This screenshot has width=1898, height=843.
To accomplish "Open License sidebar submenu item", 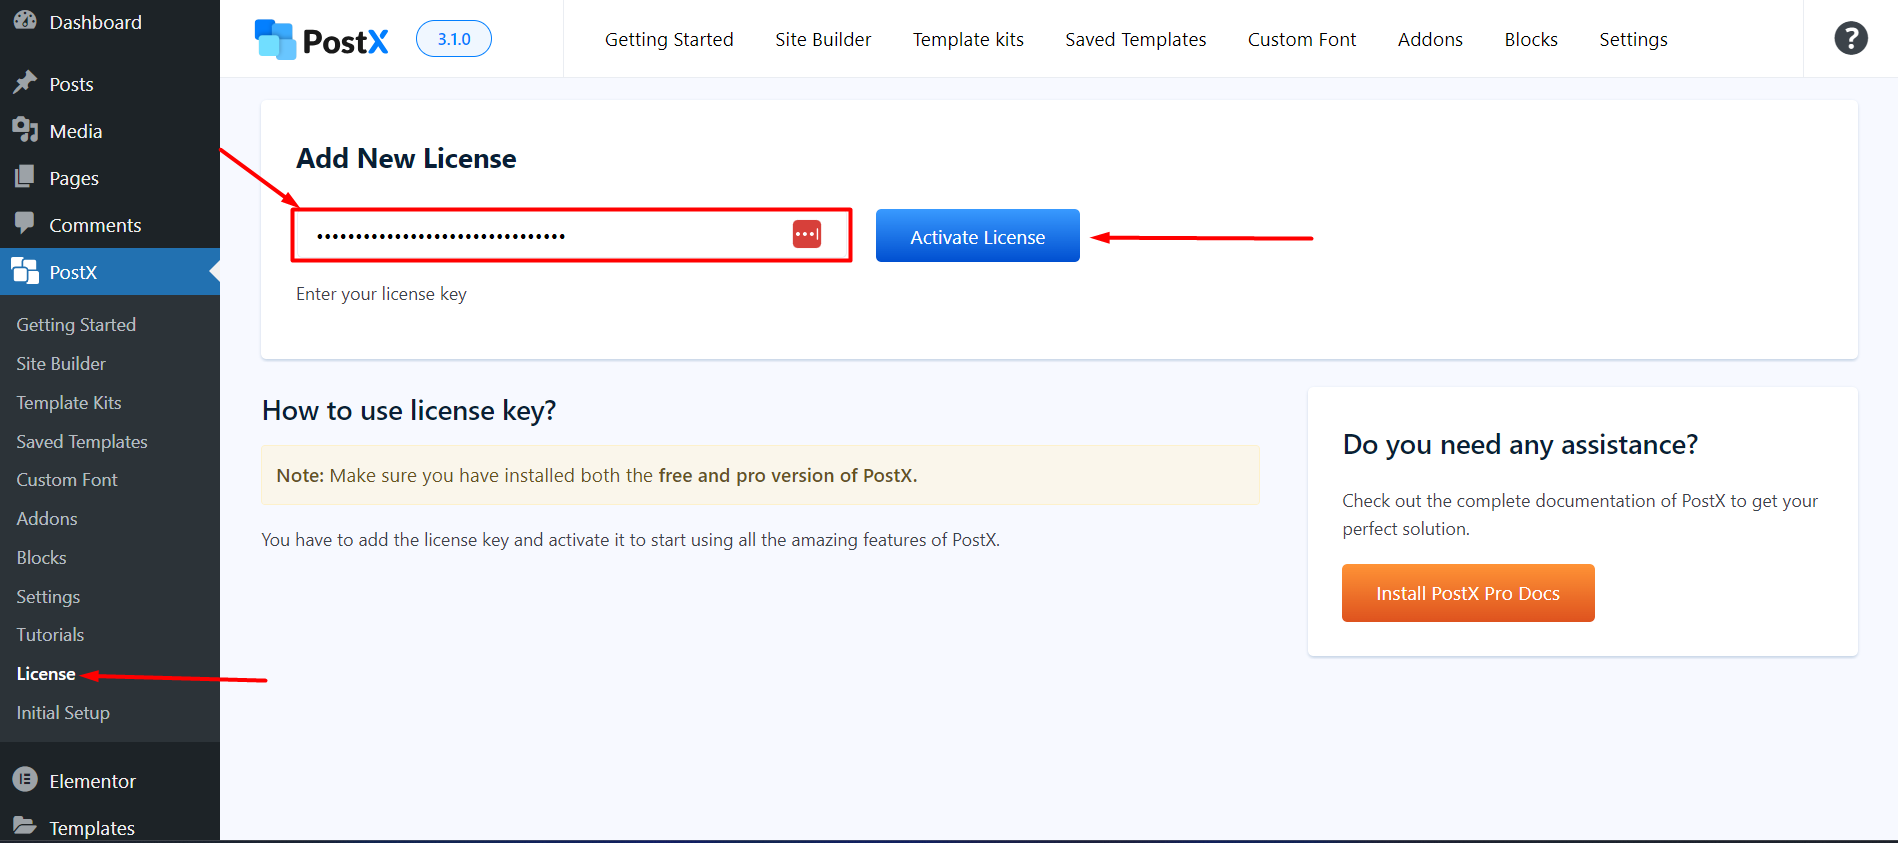I will [x=46, y=673].
